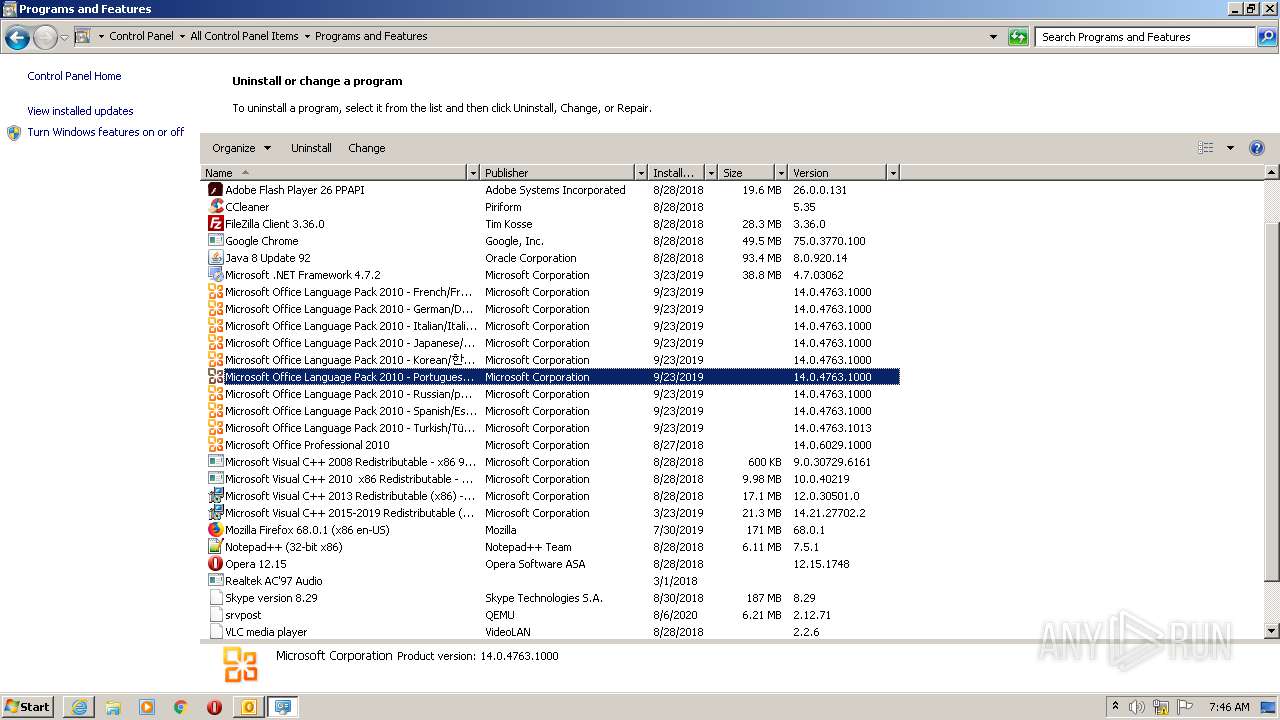
Task: Open Opera from the taskbar
Action: (214, 707)
